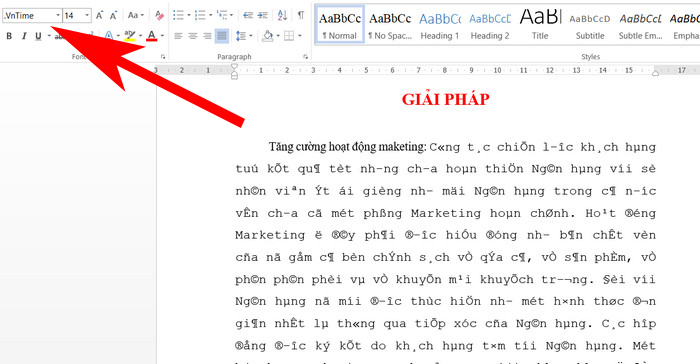Apply multilevel list formatting
The height and width of the screenshot is (364, 700).
click(222, 16)
